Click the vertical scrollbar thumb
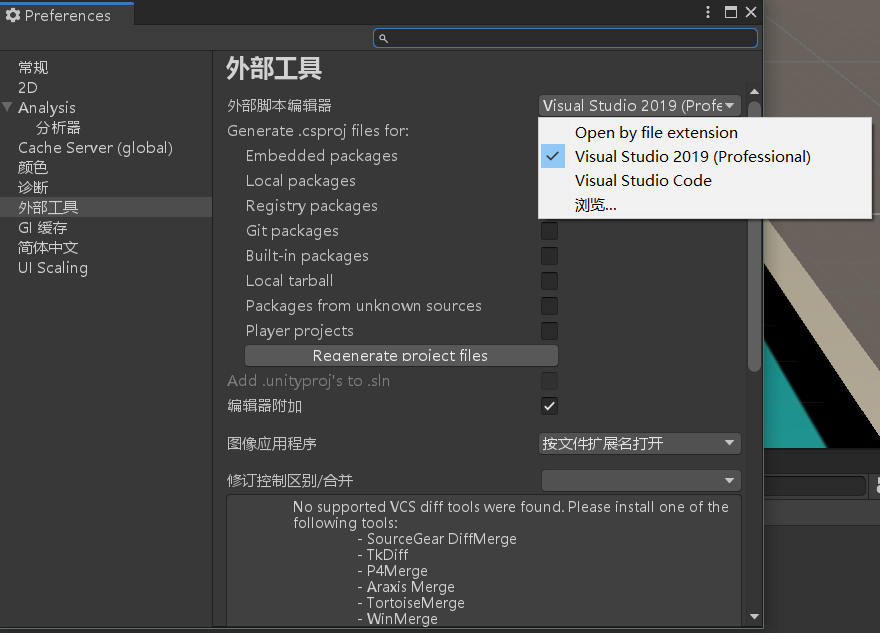Screen dimensions: 880x633 (x=754, y=236)
